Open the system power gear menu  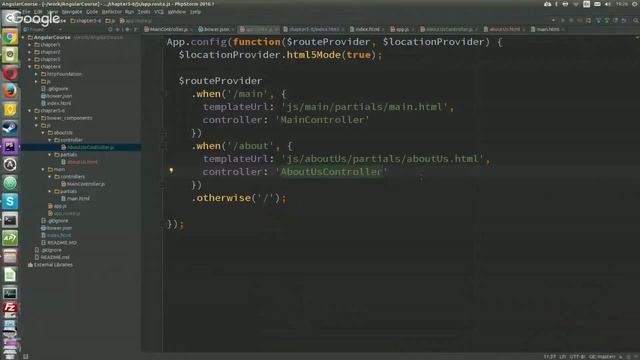click(635, 4)
